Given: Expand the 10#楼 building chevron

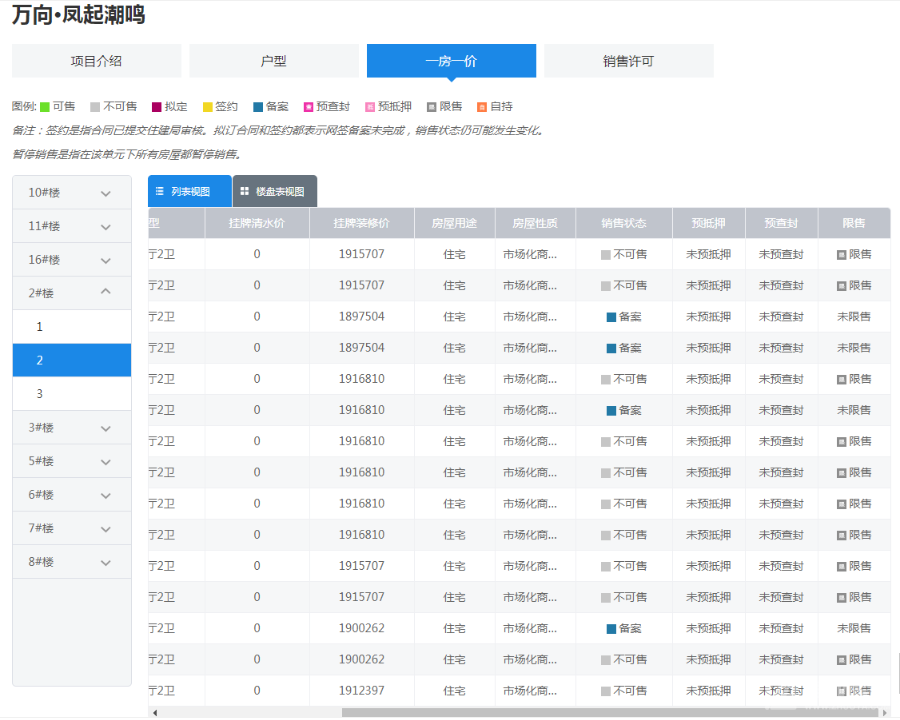Looking at the screenshot, I should click(106, 193).
